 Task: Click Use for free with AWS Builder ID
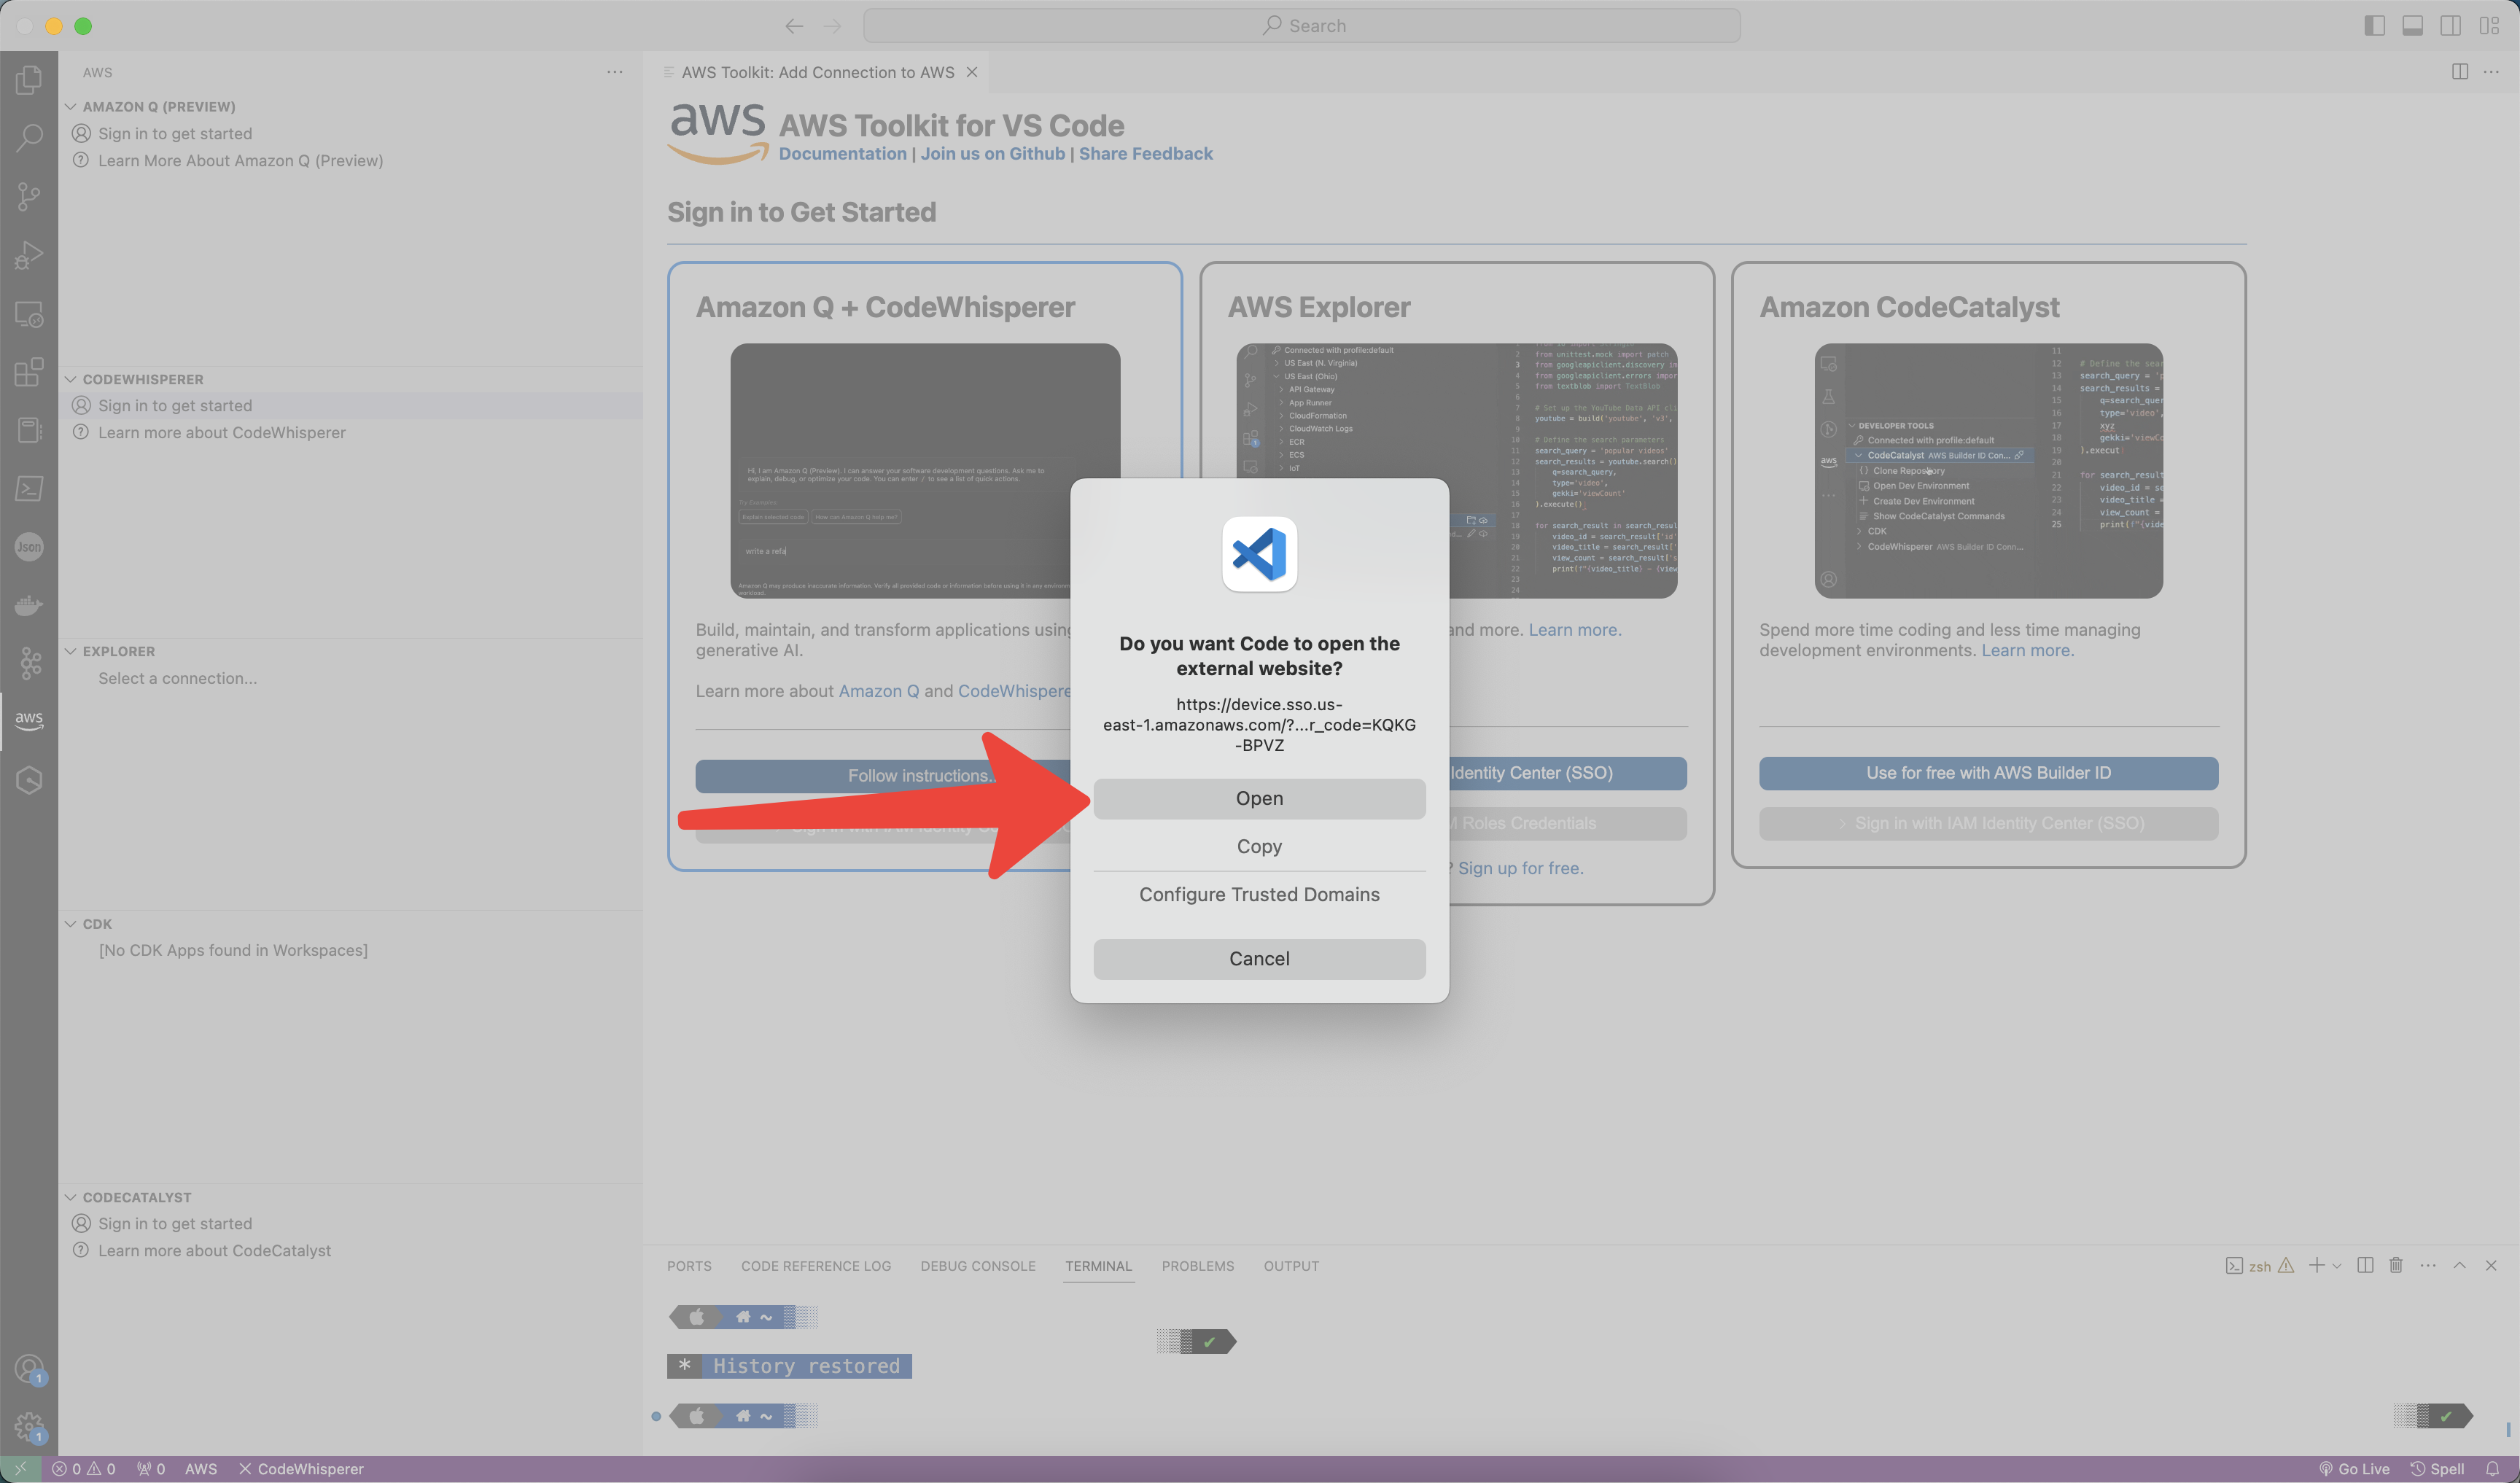[x=1988, y=773]
